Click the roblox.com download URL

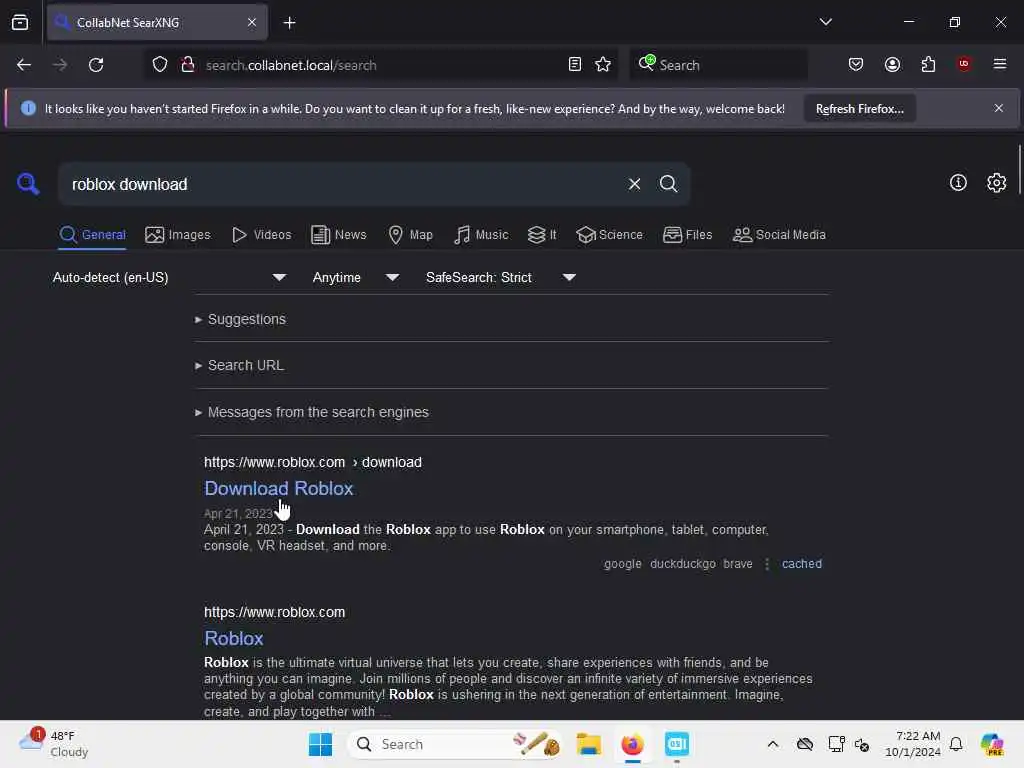tap(313, 462)
